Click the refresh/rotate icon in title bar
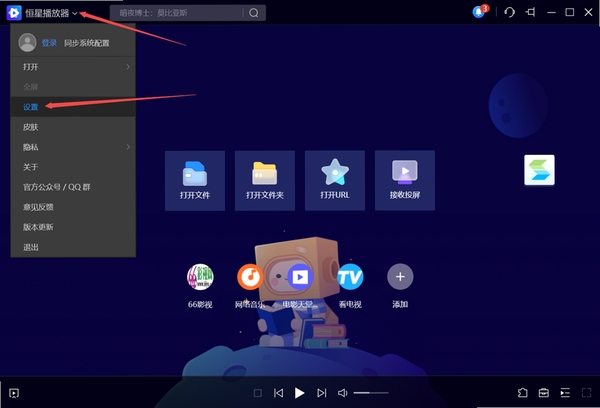The width and height of the screenshot is (600, 408). pyautogui.click(x=509, y=12)
